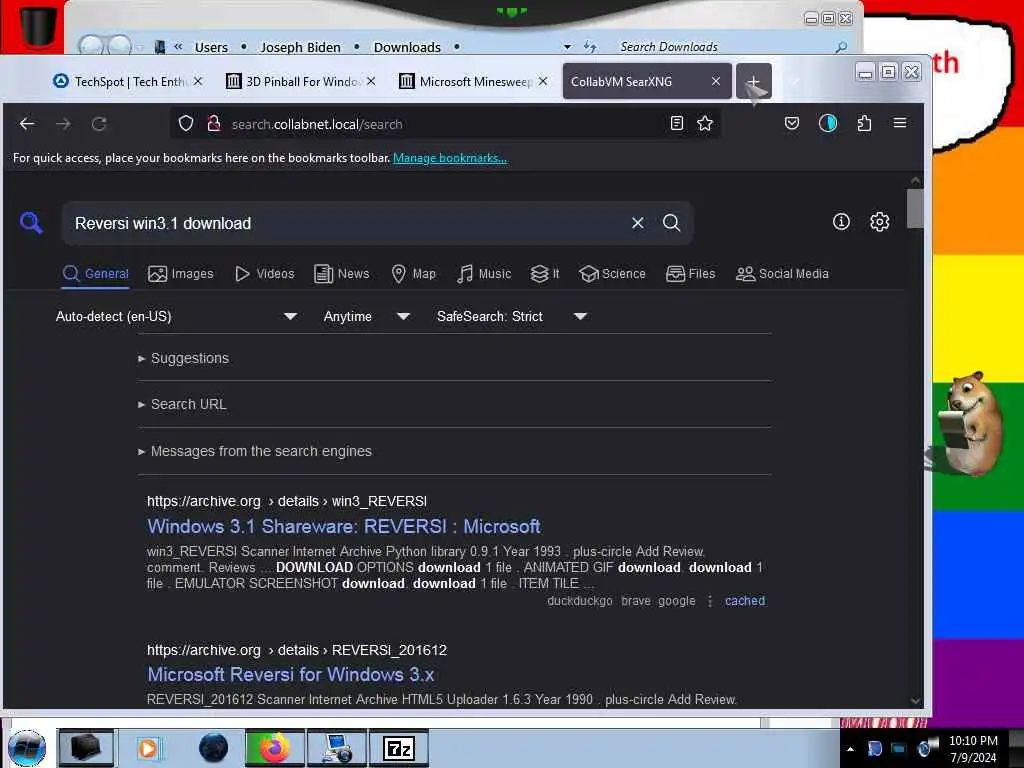Open Firefox from the taskbar
Image resolution: width=1024 pixels, height=768 pixels.
[x=274, y=748]
